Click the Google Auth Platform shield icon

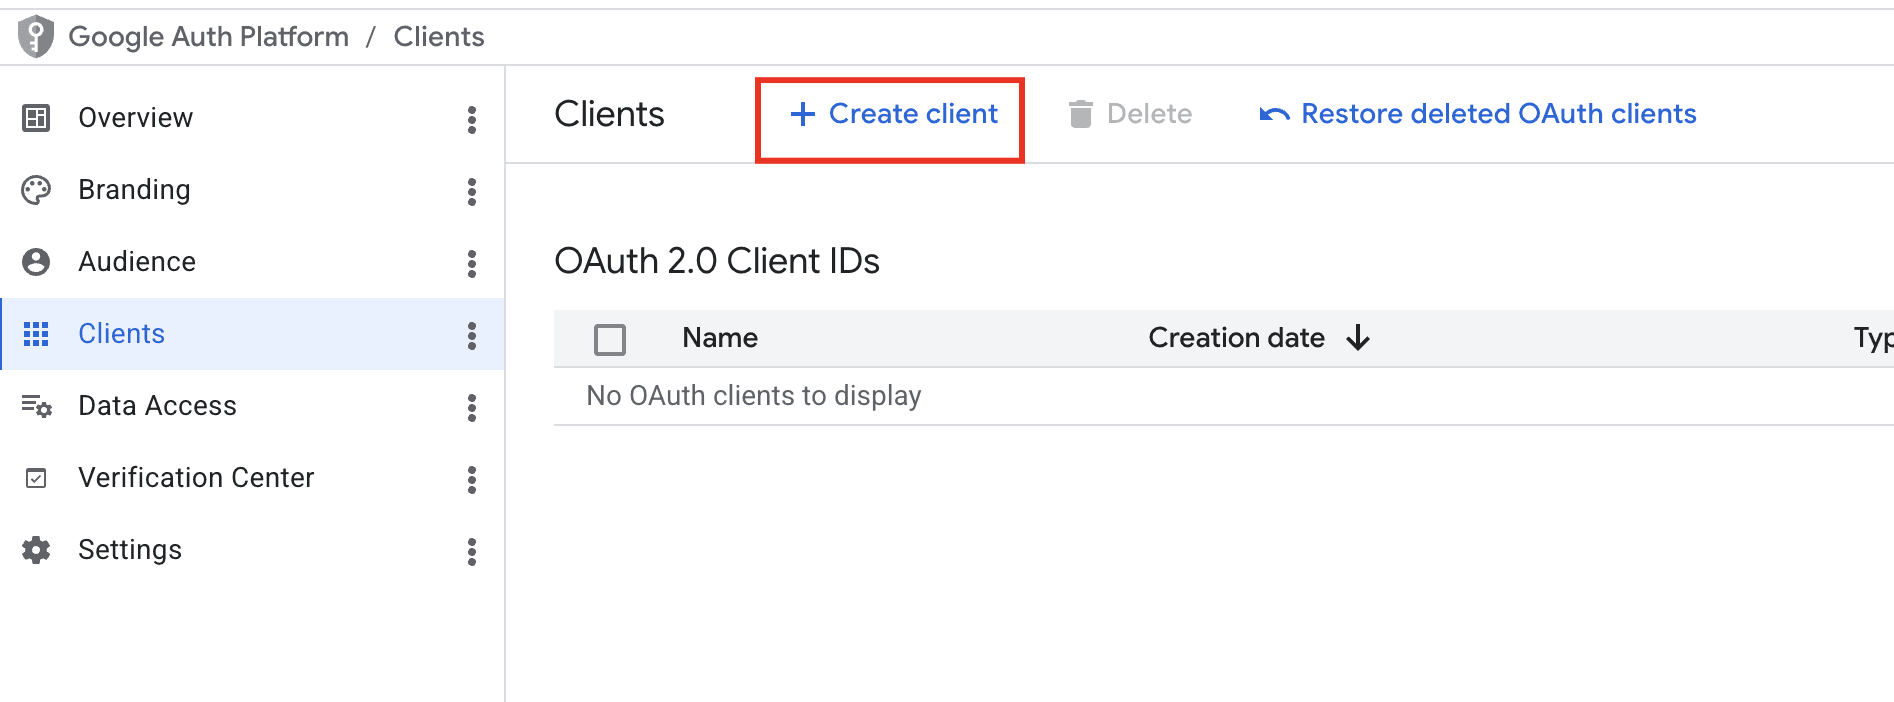click(x=36, y=37)
